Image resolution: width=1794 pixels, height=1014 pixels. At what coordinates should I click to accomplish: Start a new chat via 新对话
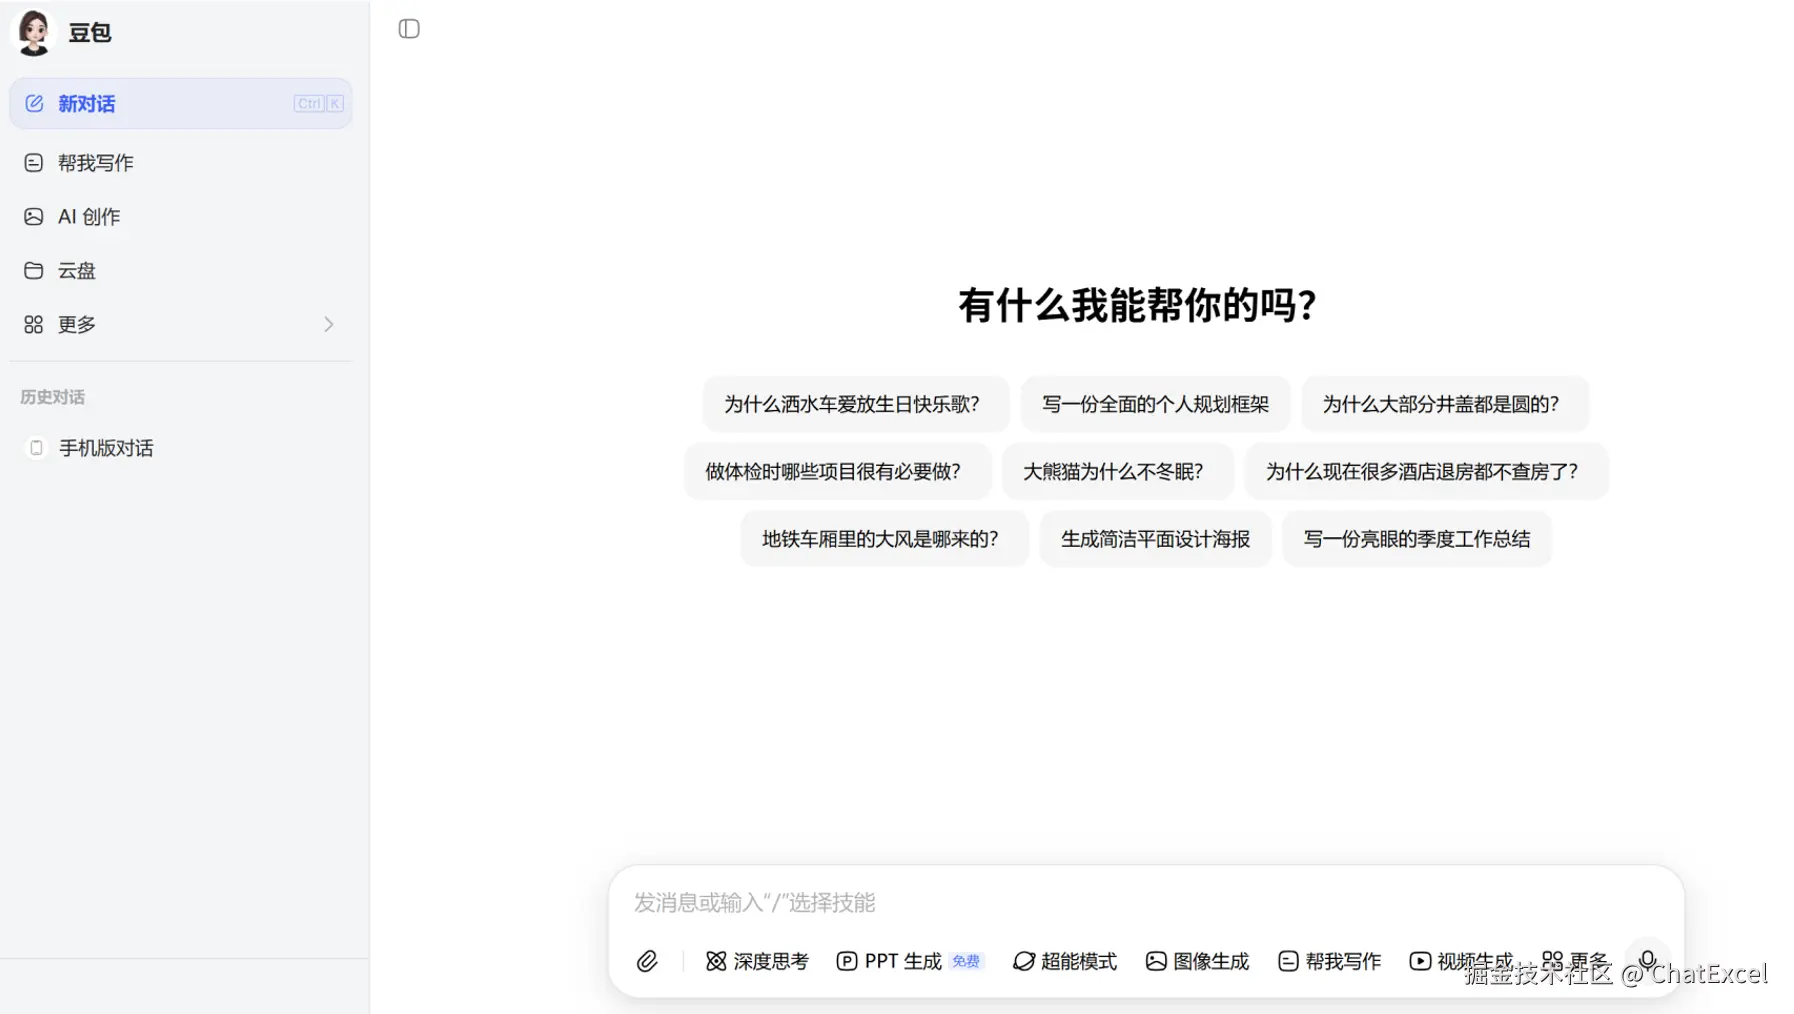[x=181, y=103]
